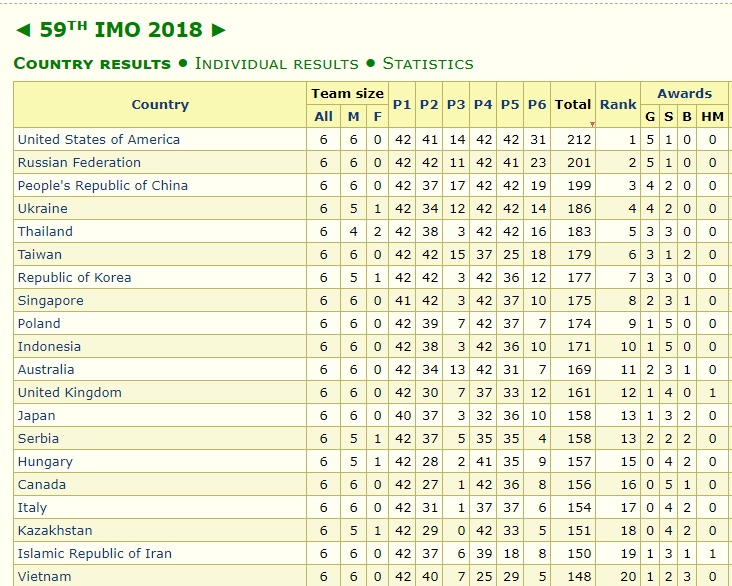The height and width of the screenshot is (586, 732).
Task: Click the United Kingdom link
Action: point(69,393)
